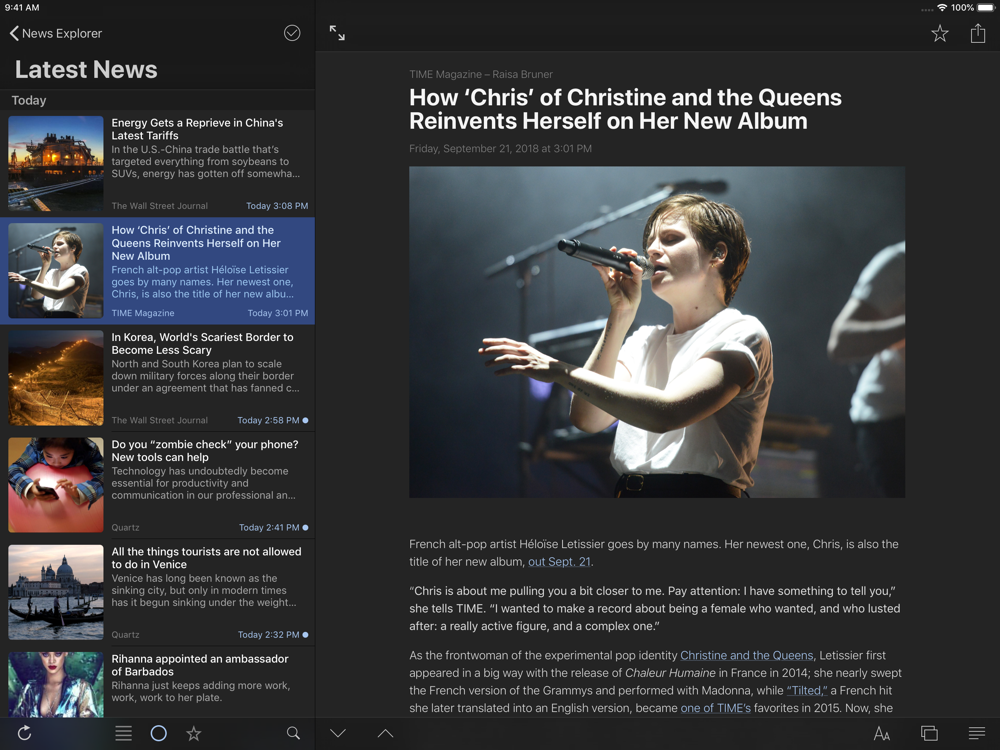The width and height of the screenshot is (1000, 750).
Task: Tap the large concert photo in article
Action: click(x=657, y=332)
